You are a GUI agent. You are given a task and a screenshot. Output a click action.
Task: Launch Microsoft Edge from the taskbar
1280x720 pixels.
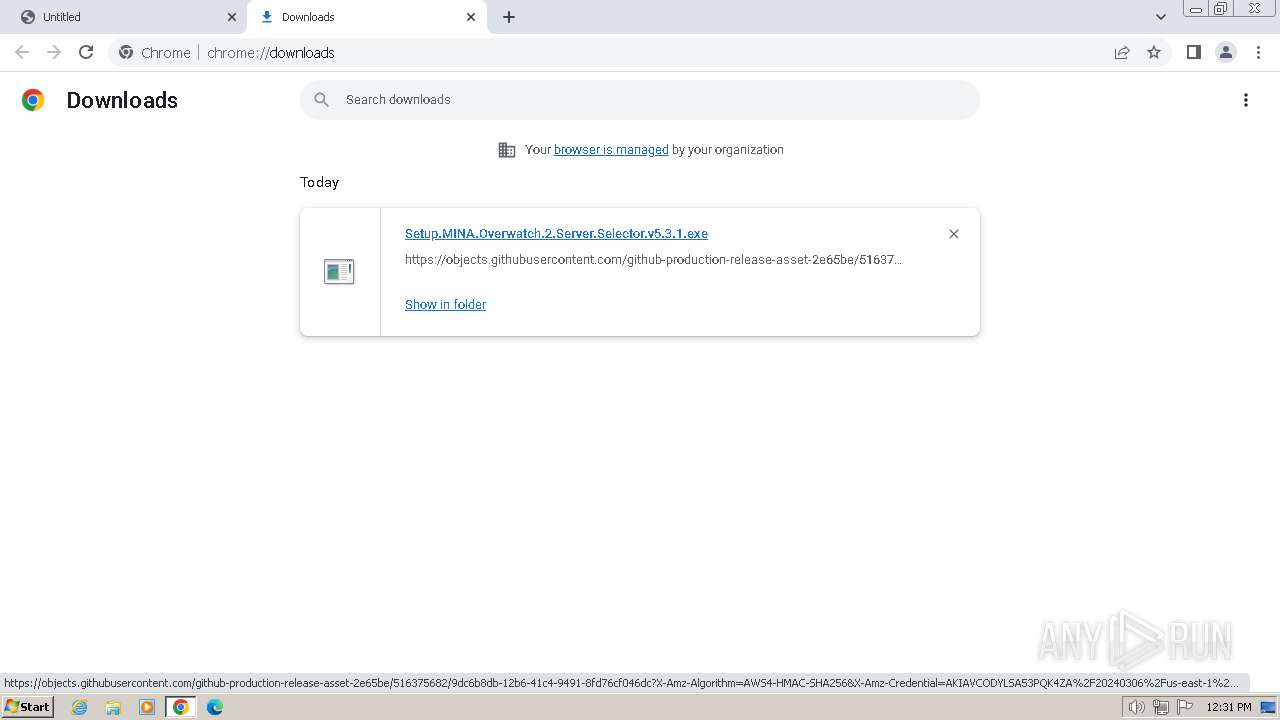pos(215,707)
